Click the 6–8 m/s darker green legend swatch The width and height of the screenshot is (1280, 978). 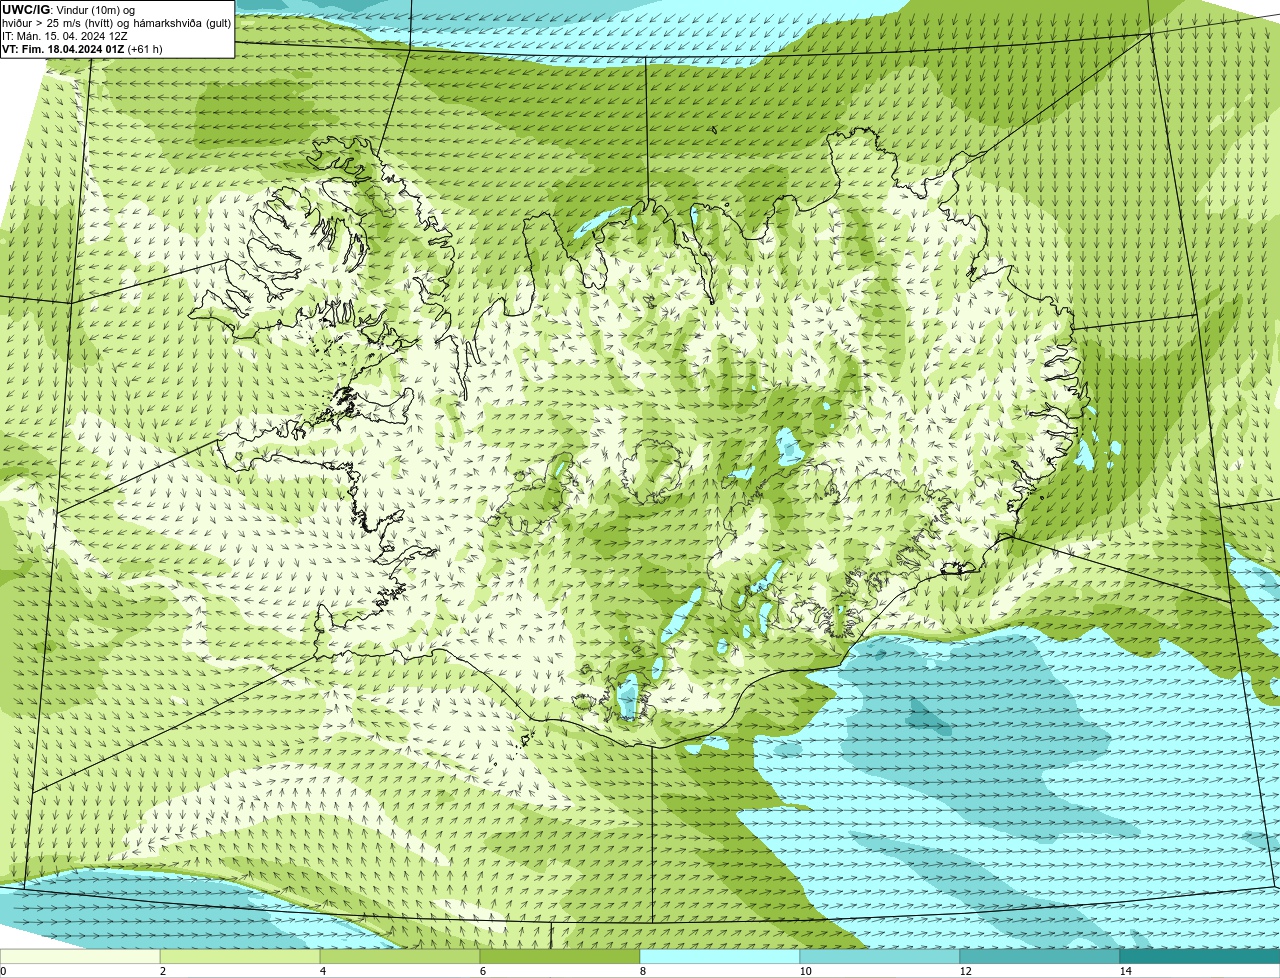click(x=560, y=956)
